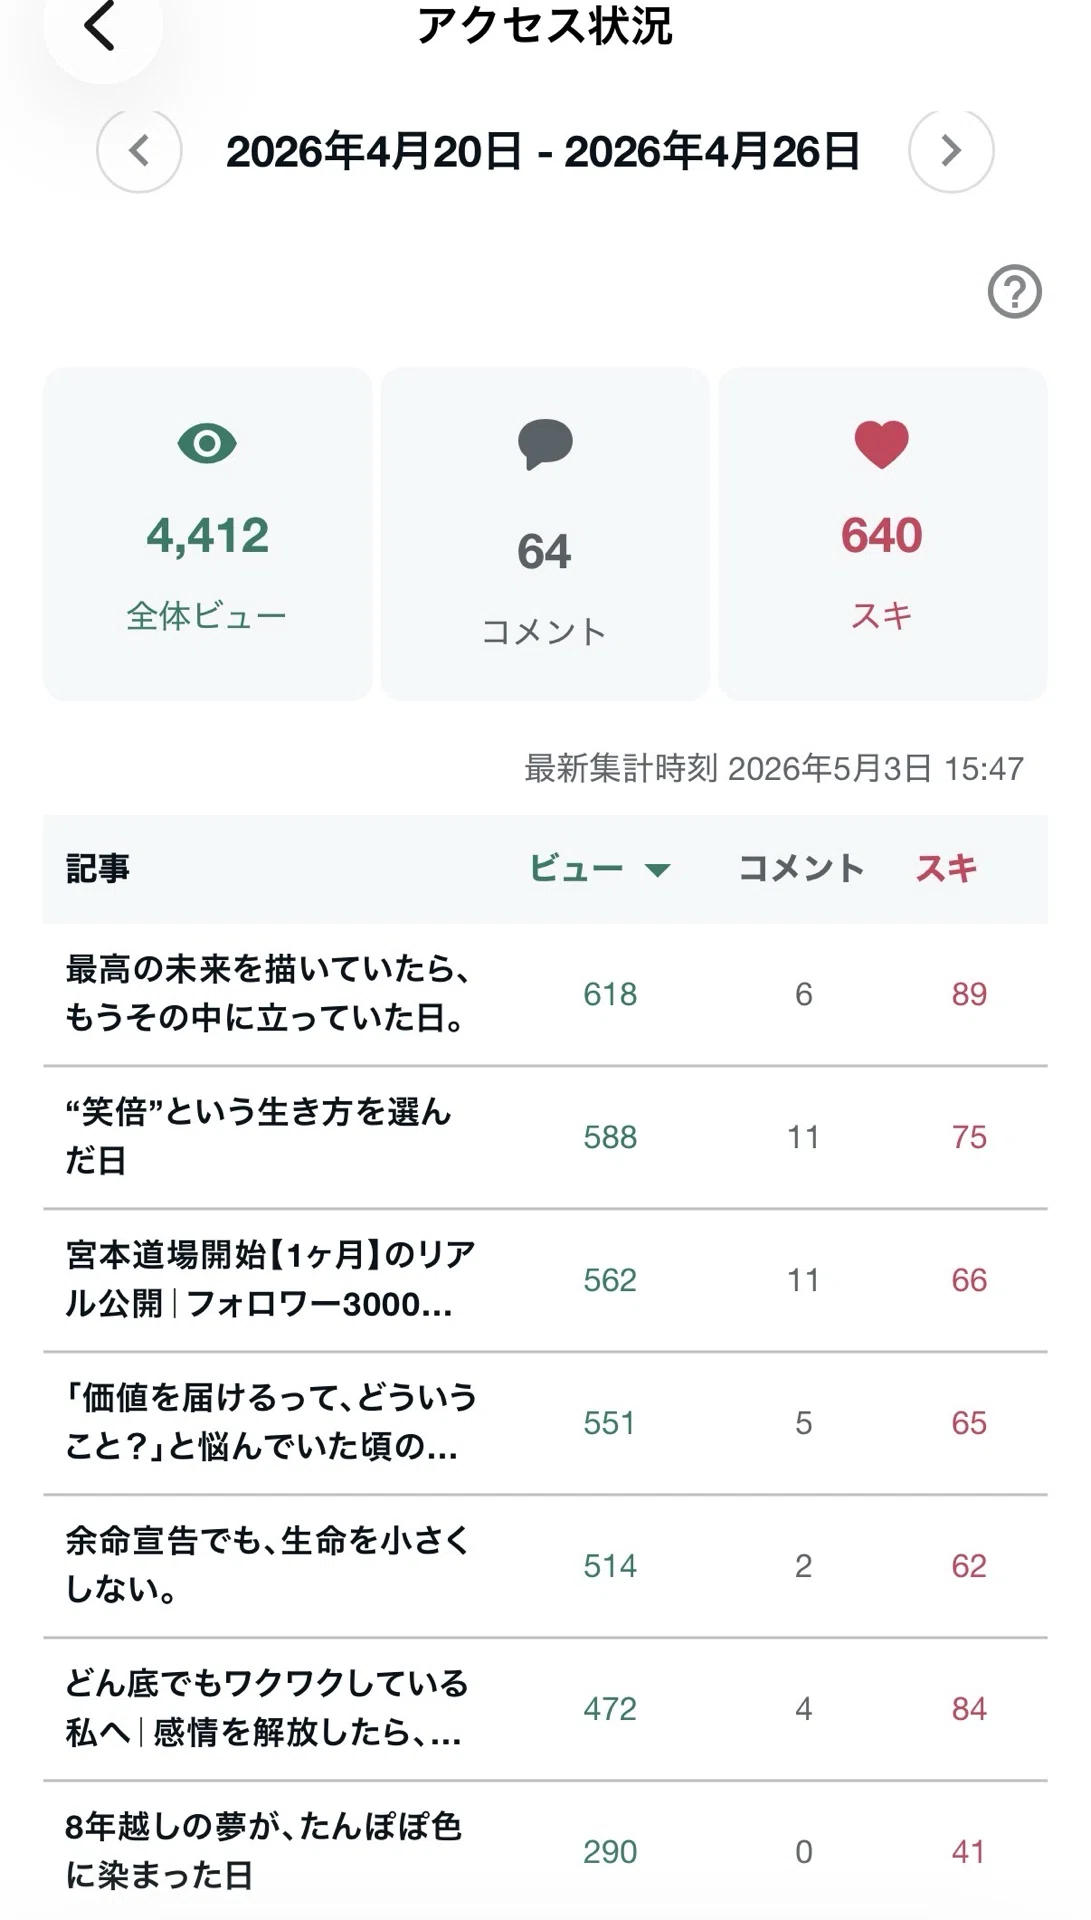Select the スキ 640 card
1091x1920 pixels.
882,533
